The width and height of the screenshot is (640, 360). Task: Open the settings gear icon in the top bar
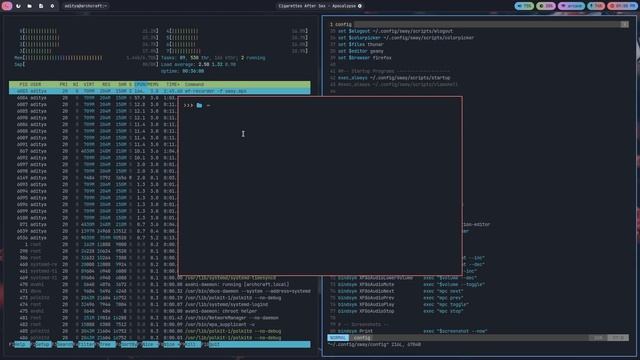coord(52,6)
